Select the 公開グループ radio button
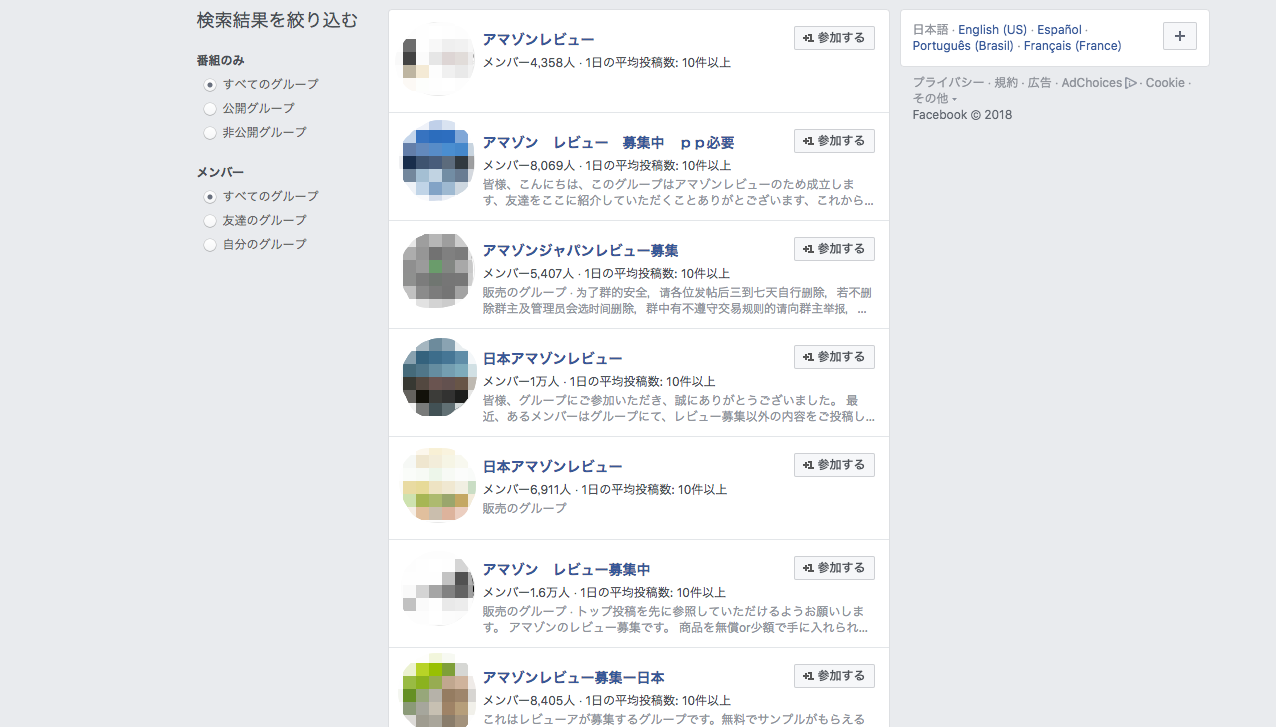Image resolution: width=1276 pixels, height=727 pixels. tap(210, 108)
